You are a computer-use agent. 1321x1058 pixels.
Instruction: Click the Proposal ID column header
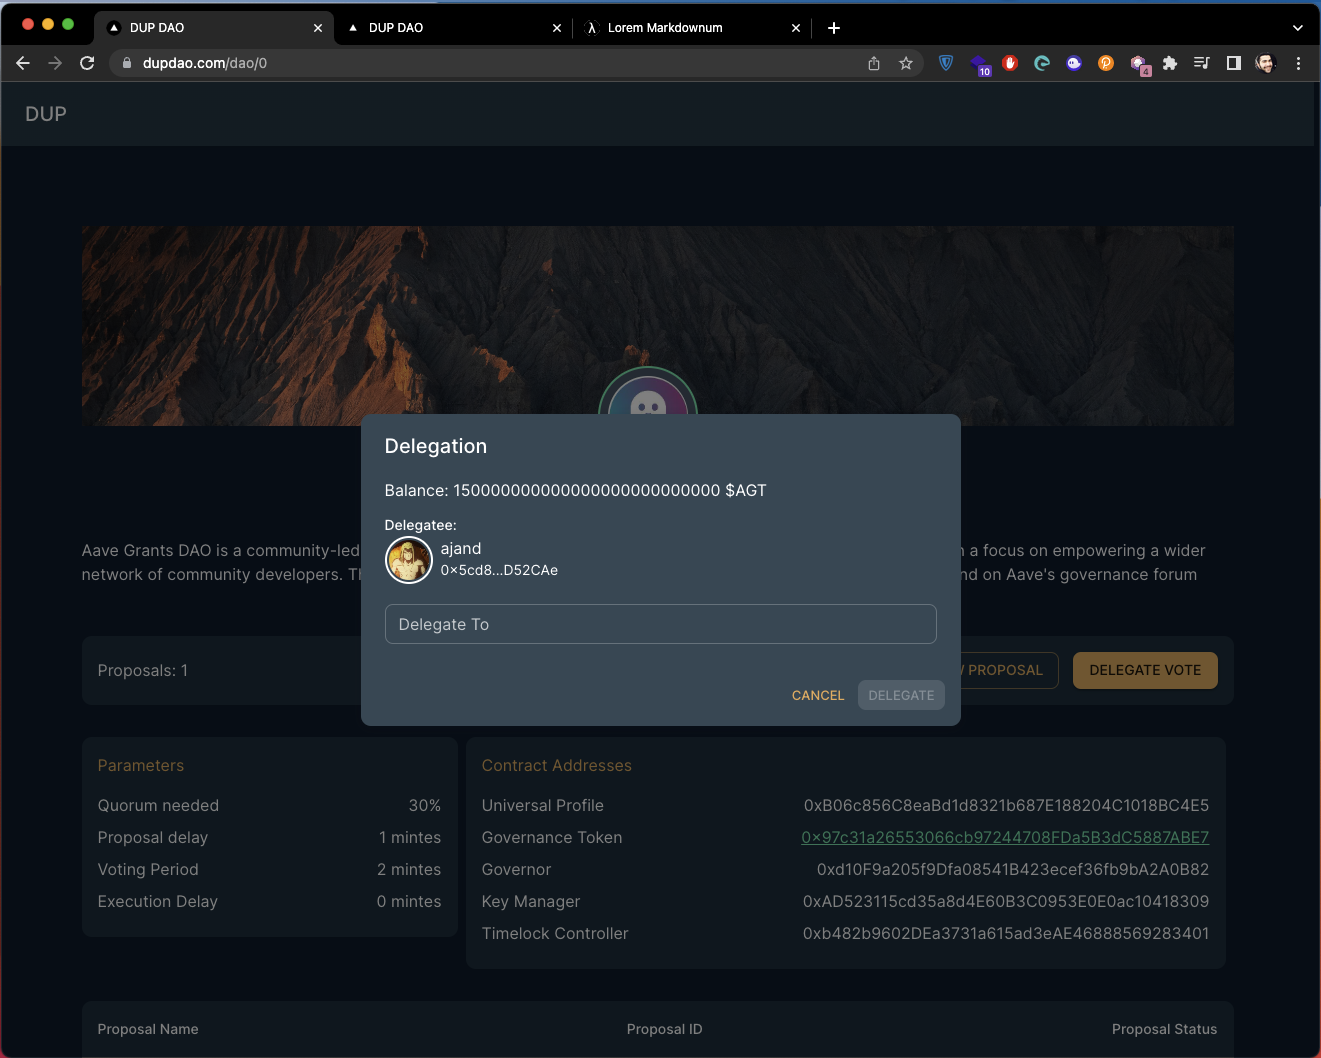(664, 1029)
